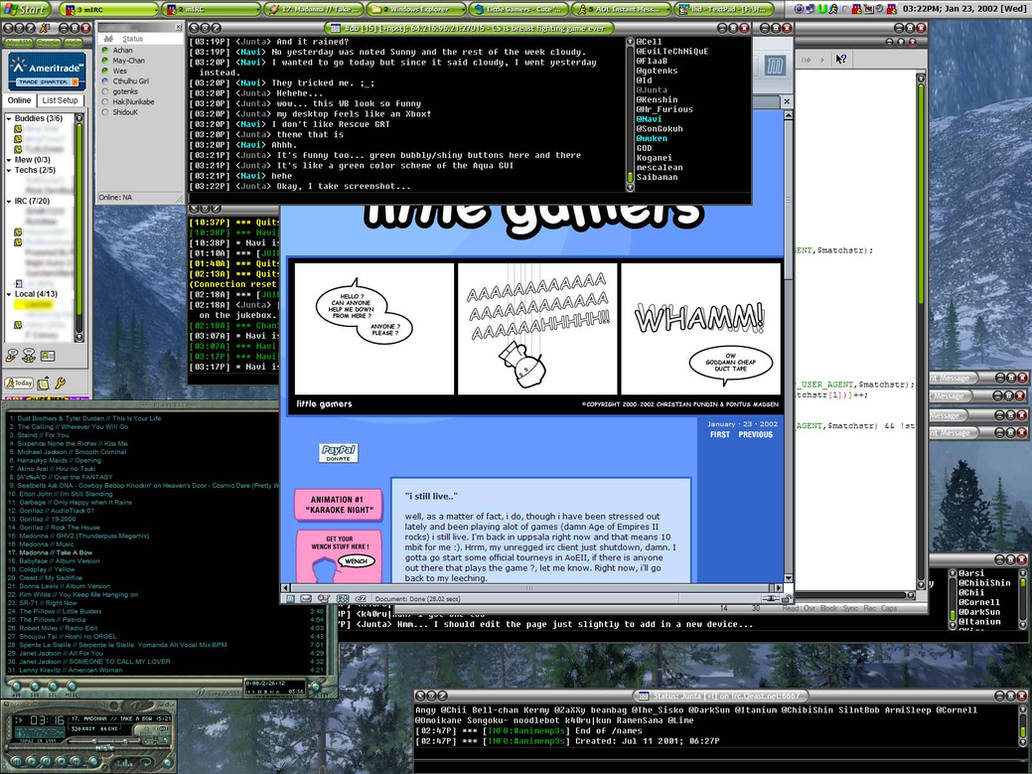Expand the Mew (0/3) buddy group
The image size is (1032, 774).
pos(9,159)
